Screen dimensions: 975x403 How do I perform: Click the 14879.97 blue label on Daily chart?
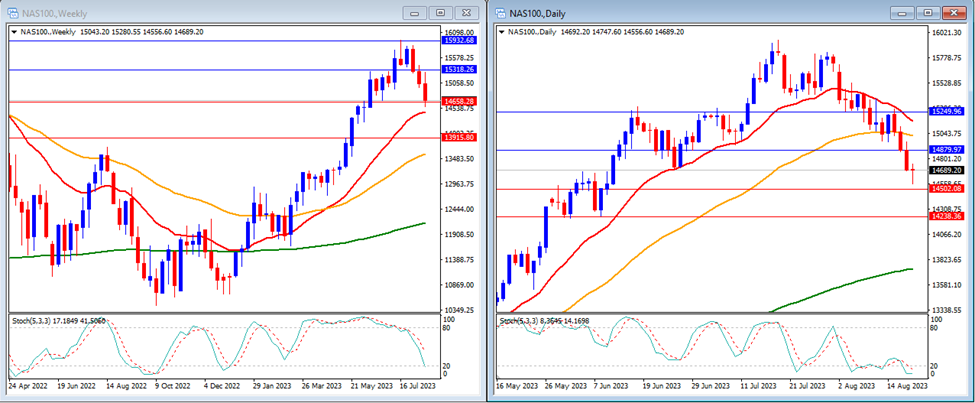946,150
